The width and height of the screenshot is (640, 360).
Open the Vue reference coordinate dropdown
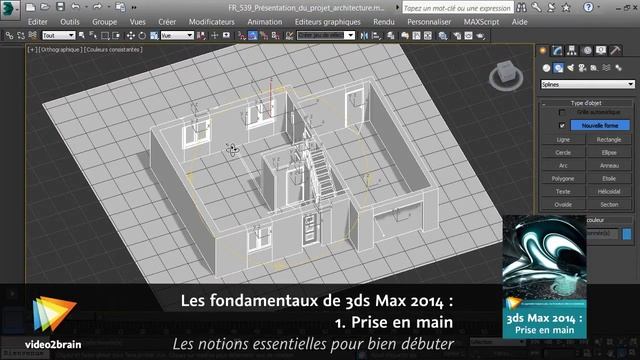pyautogui.click(x=177, y=36)
